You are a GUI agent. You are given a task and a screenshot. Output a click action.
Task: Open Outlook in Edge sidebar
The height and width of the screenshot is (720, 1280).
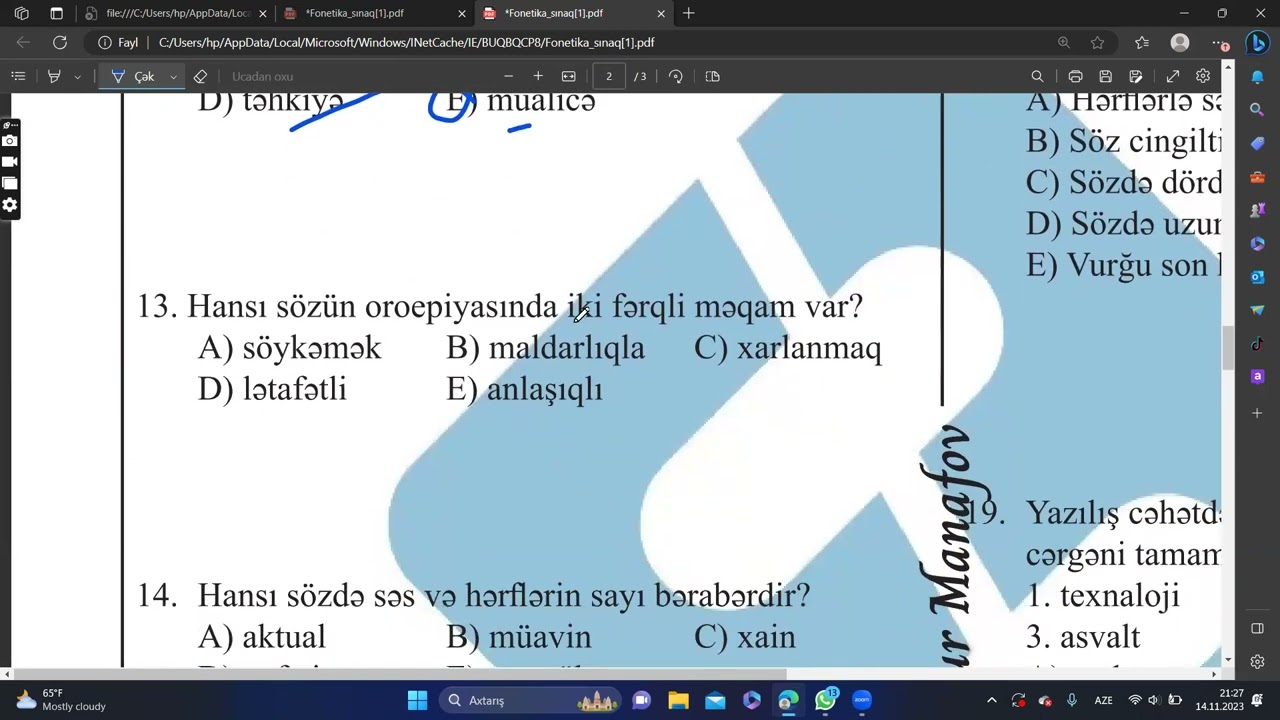click(1257, 277)
